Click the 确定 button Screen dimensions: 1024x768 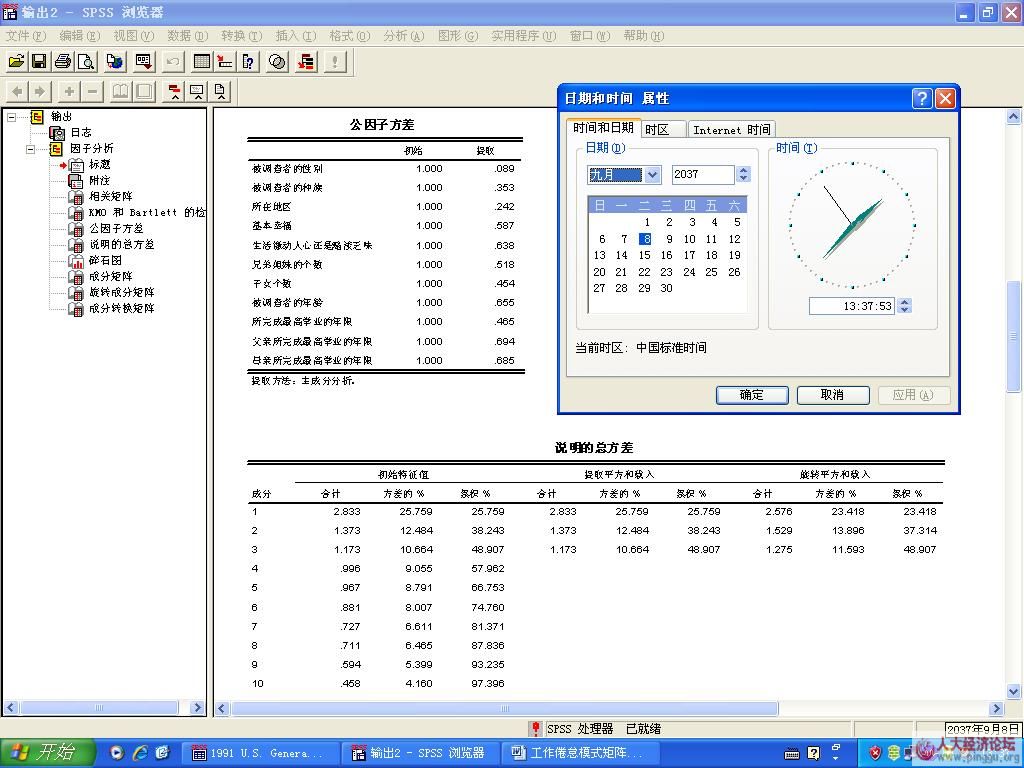coord(752,395)
